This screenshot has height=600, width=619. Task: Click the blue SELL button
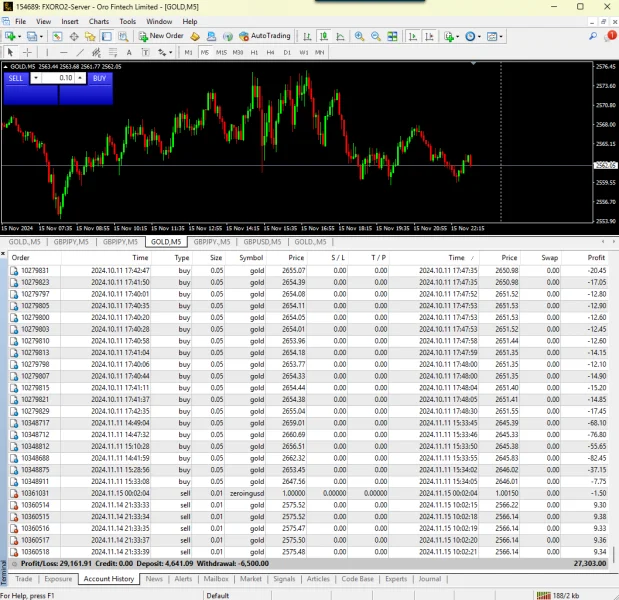coord(16,78)
